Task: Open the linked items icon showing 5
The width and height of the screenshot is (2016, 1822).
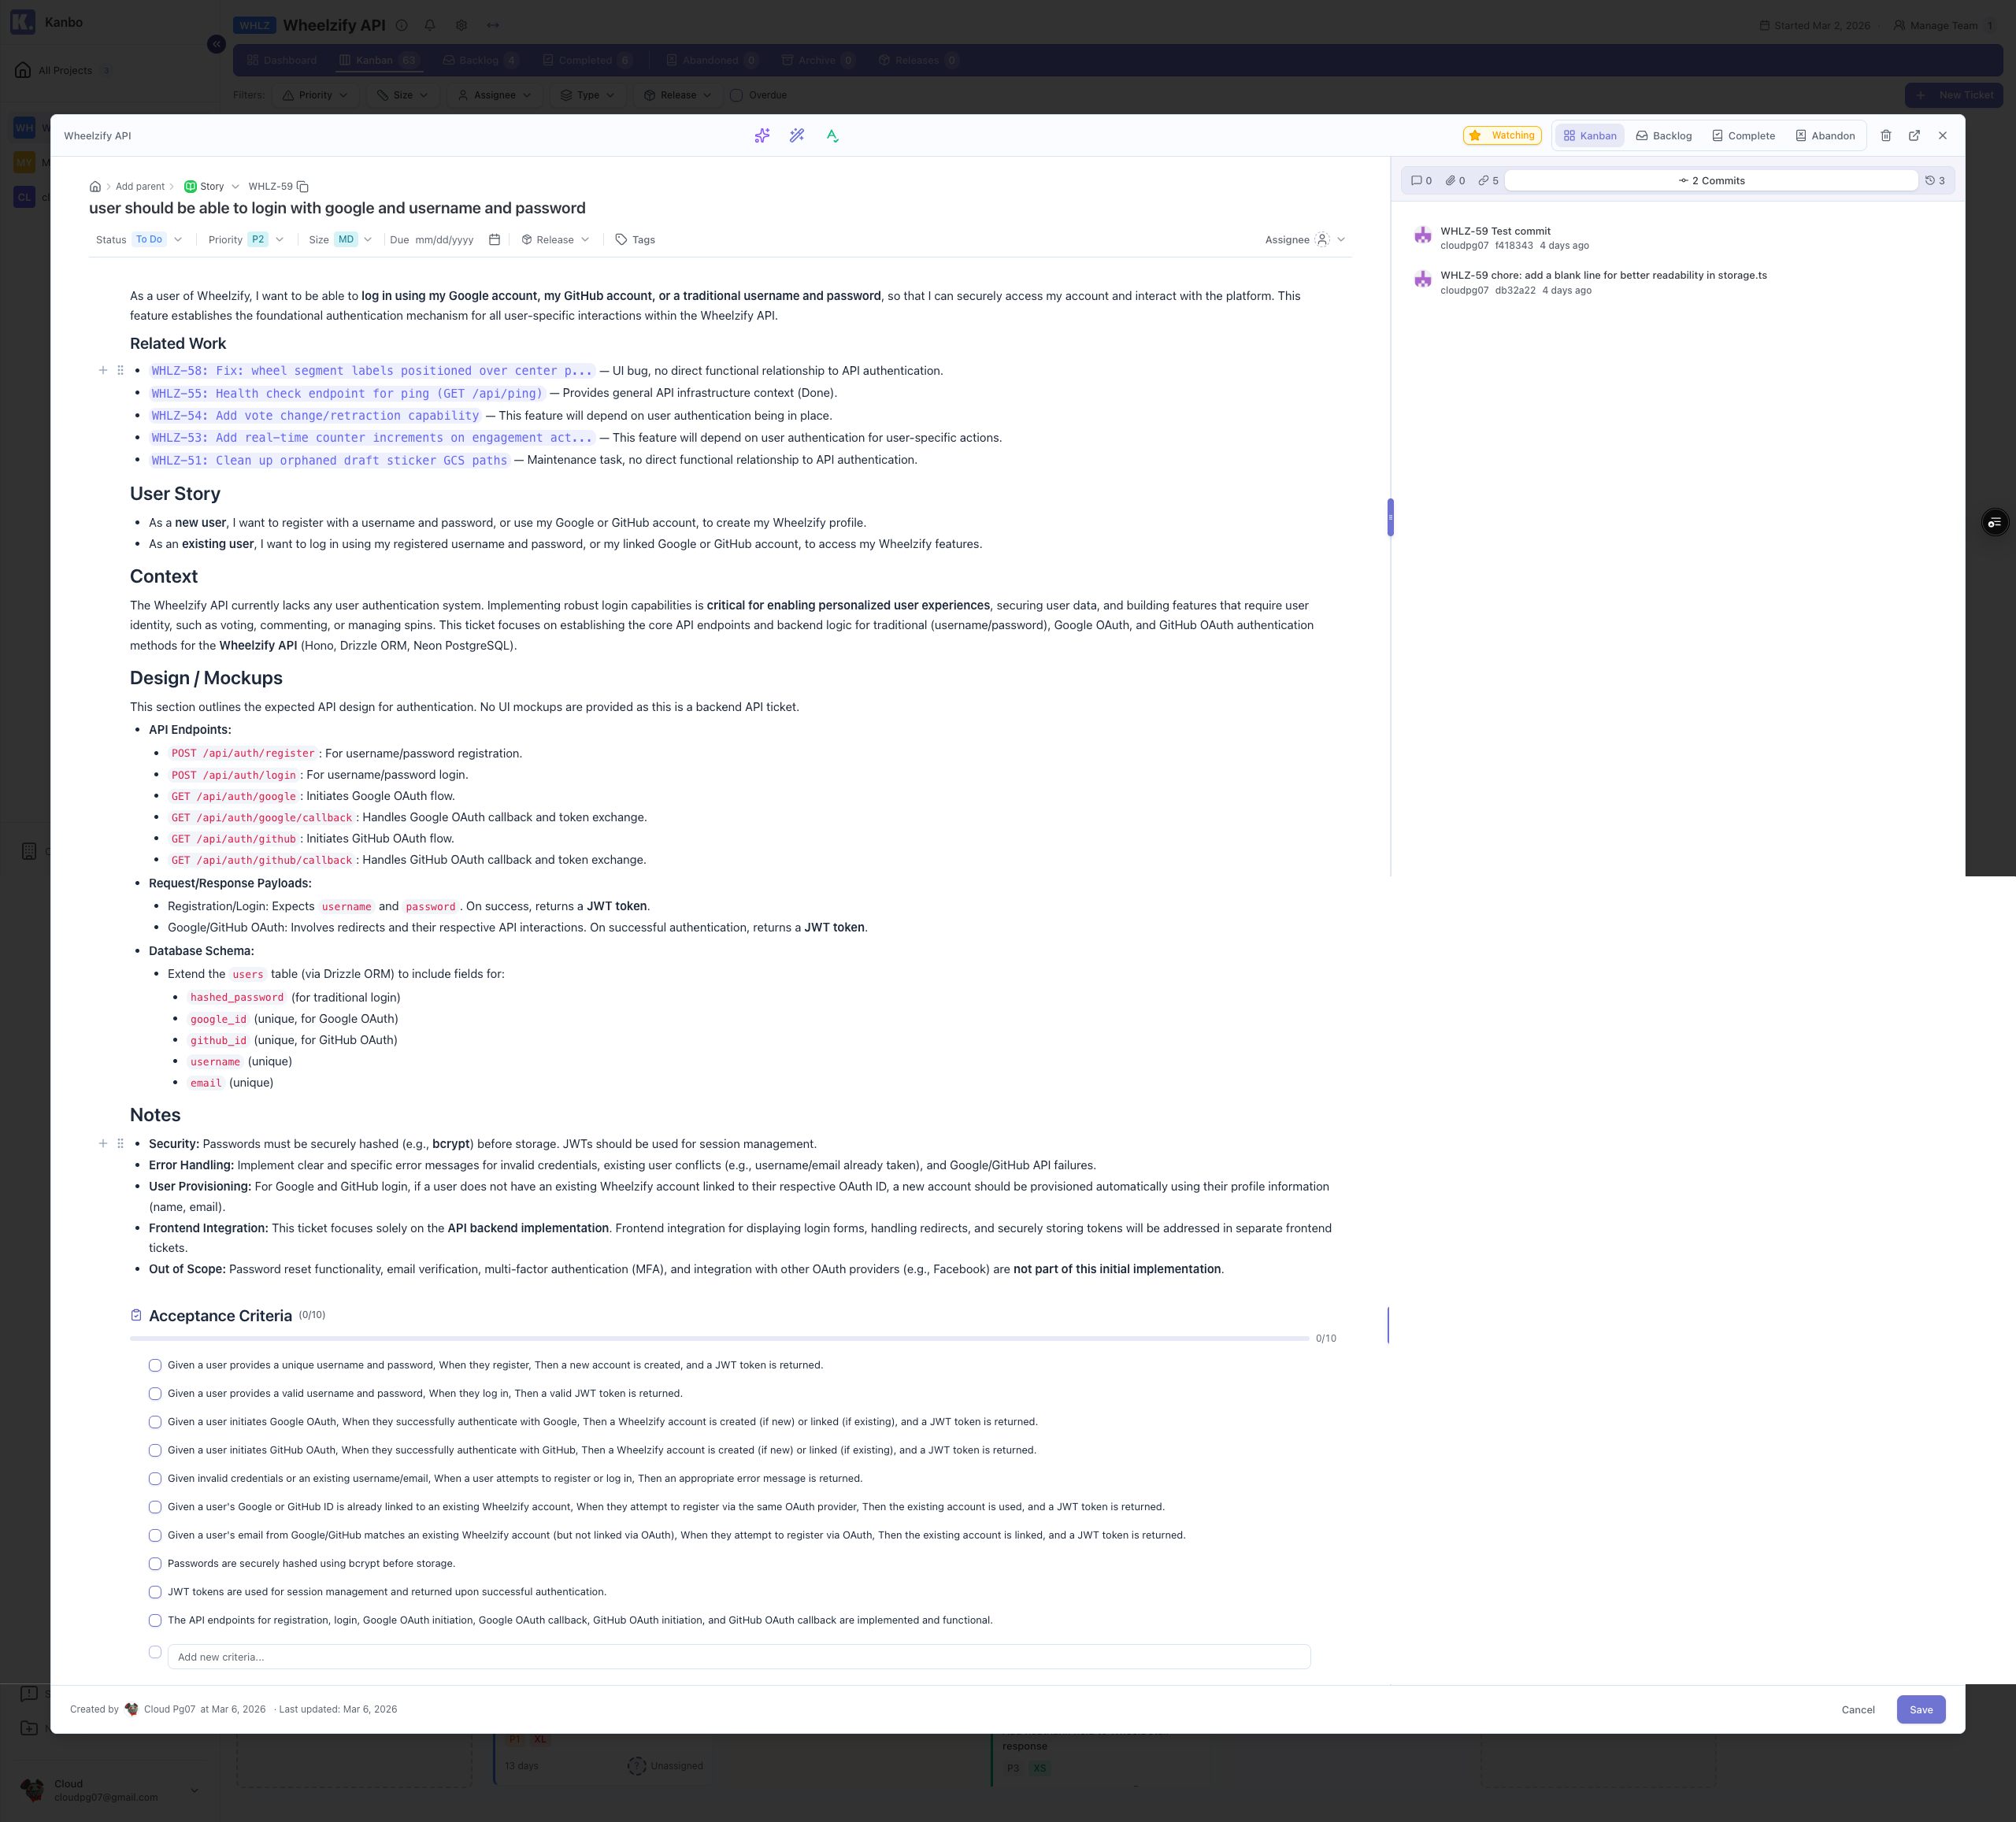Action: (x=1487, y=181)
